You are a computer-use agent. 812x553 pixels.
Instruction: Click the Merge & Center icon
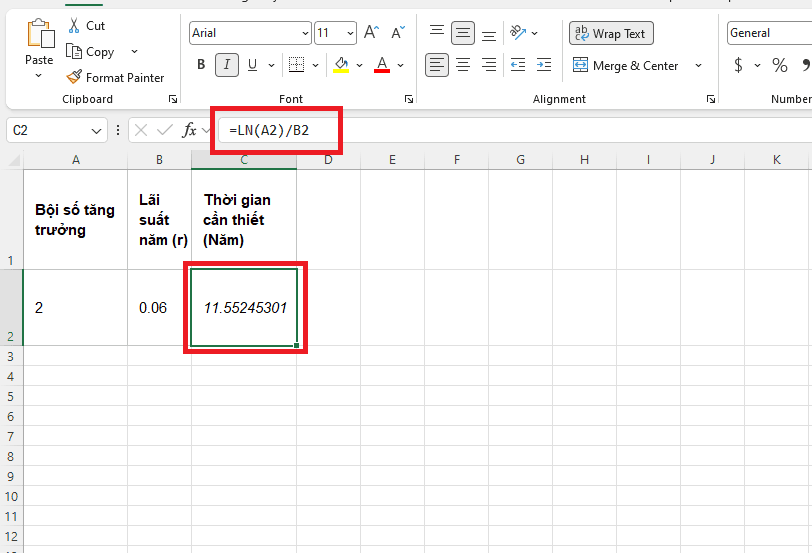pos(581,65)
